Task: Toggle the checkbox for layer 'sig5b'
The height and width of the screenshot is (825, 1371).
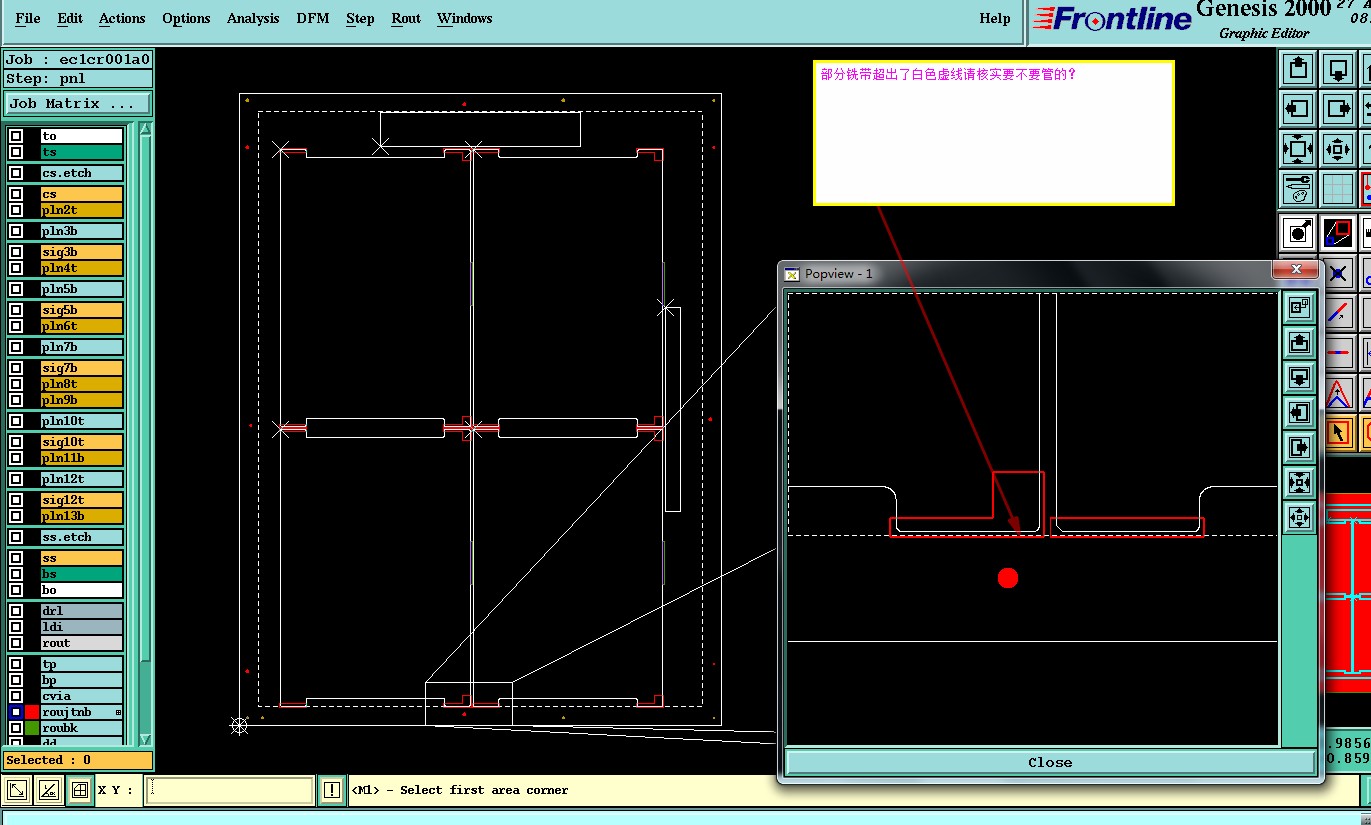Action: (16, 310)
